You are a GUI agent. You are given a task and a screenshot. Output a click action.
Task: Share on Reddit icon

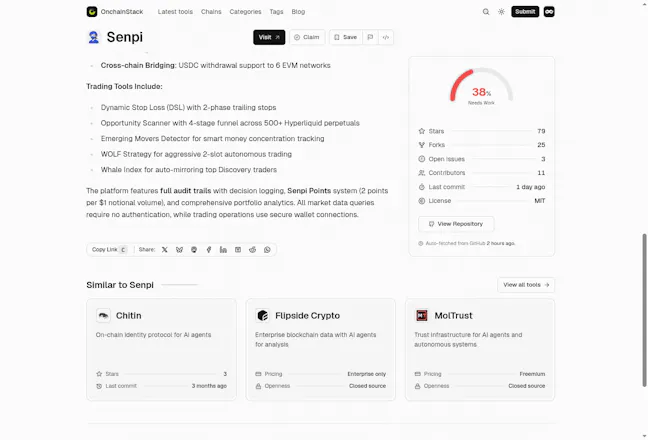point(253,250)
